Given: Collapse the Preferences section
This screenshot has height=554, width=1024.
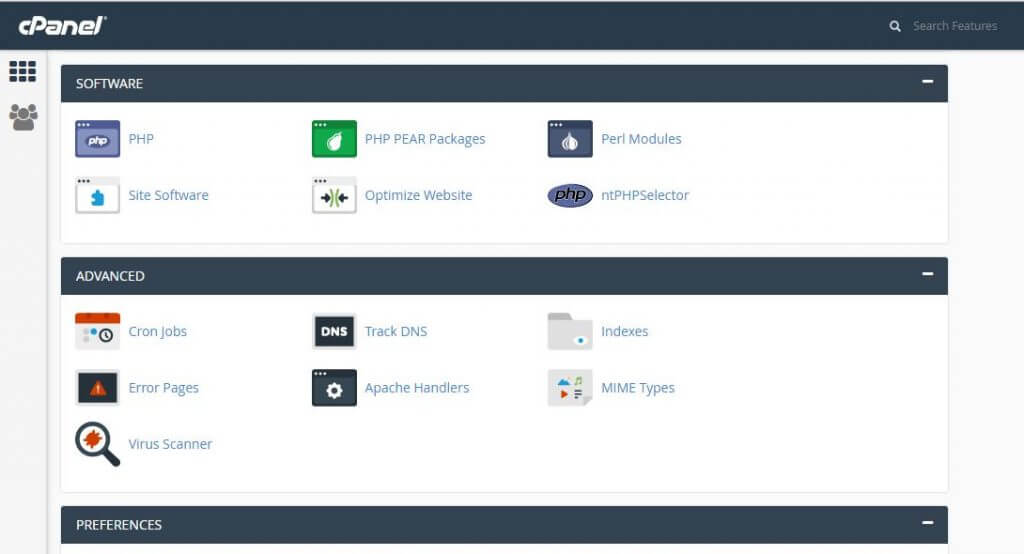Looking at the screenshot, I should (927, 523).
